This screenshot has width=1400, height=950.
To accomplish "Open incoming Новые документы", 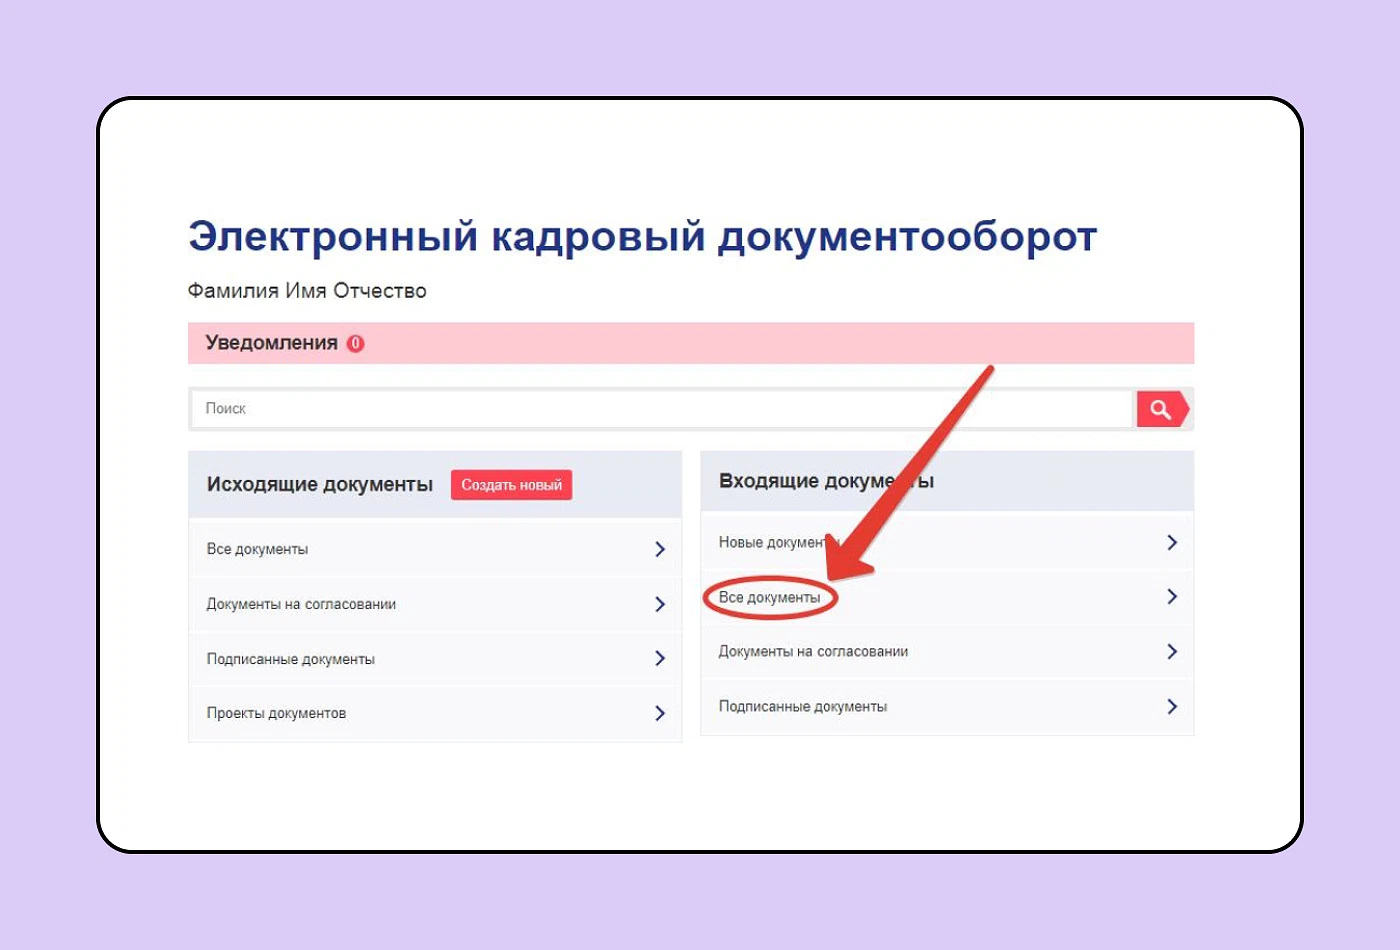I will pyautogui.click(x=770, y=542).
